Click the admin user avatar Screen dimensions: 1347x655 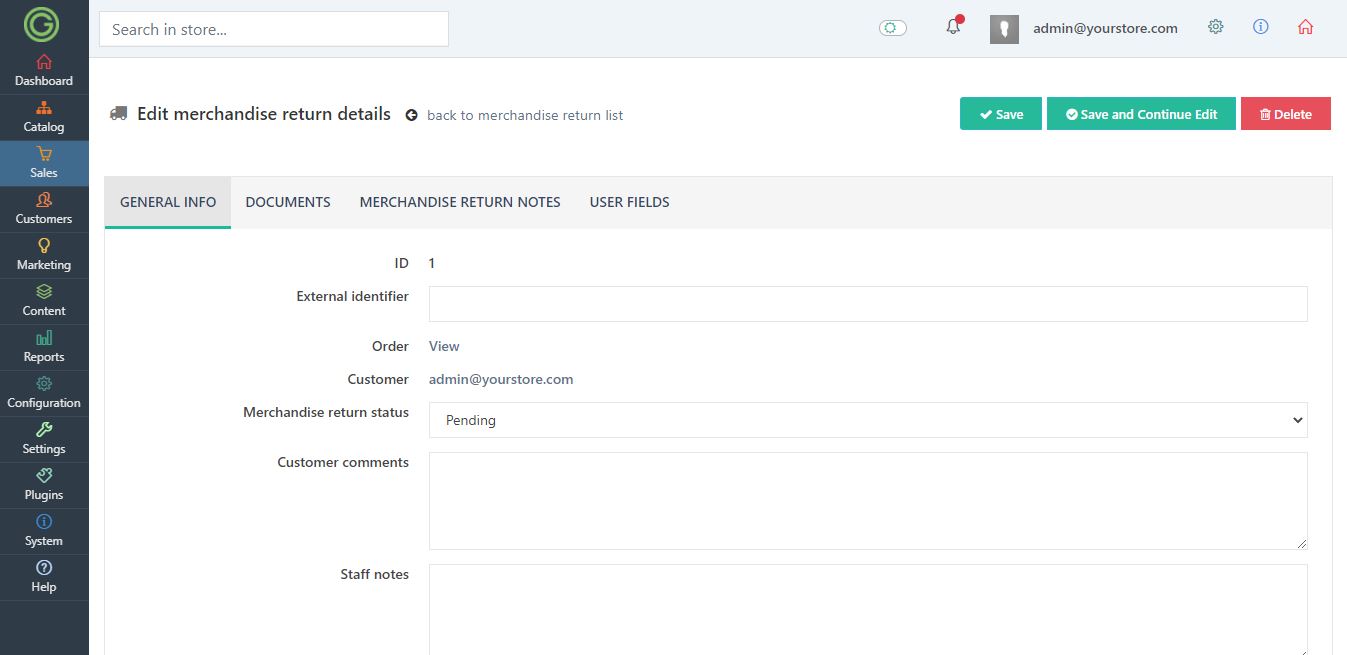[x=1004, y=29]
